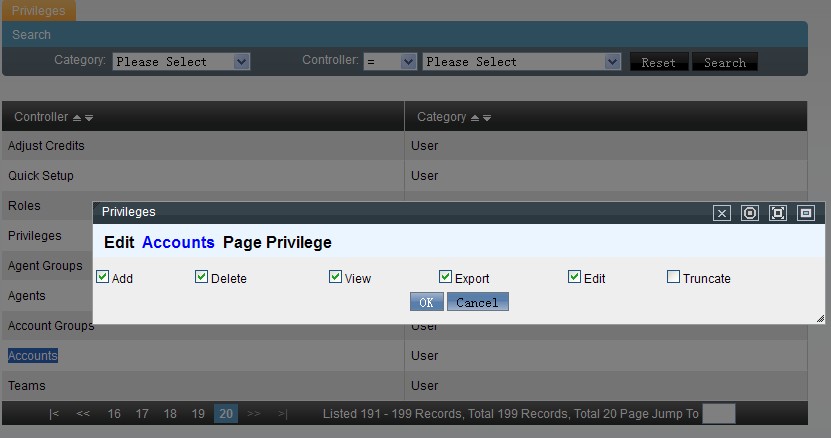Click the rightmost rectangle icon in dialog titlebar
The width and height of the screenshot is (831, 438).
[x=806, y=213]
